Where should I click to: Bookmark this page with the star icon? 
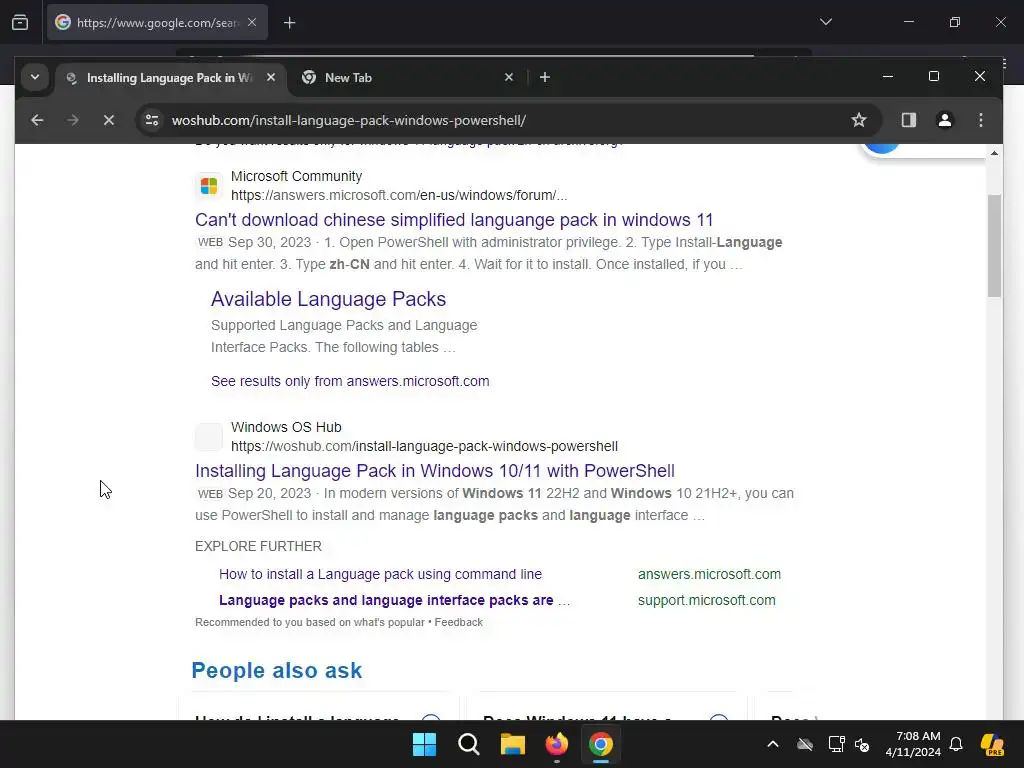(859, 120)
